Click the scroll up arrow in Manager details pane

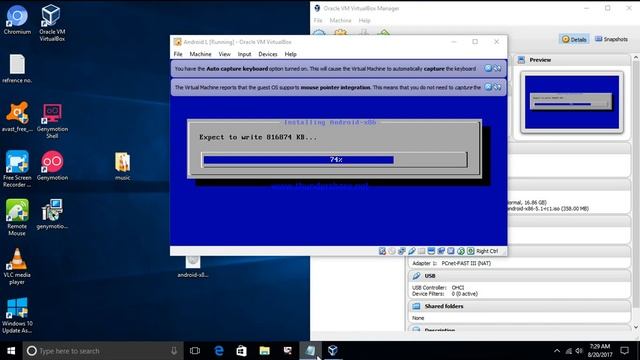pos(636,58)
